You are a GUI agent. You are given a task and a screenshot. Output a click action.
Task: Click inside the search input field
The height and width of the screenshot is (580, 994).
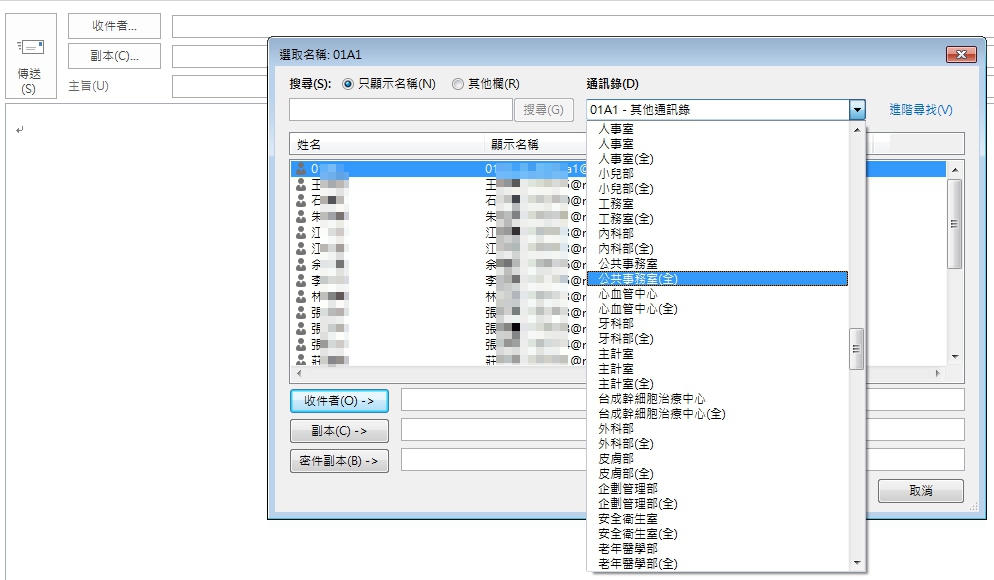(x=400, y=108)
